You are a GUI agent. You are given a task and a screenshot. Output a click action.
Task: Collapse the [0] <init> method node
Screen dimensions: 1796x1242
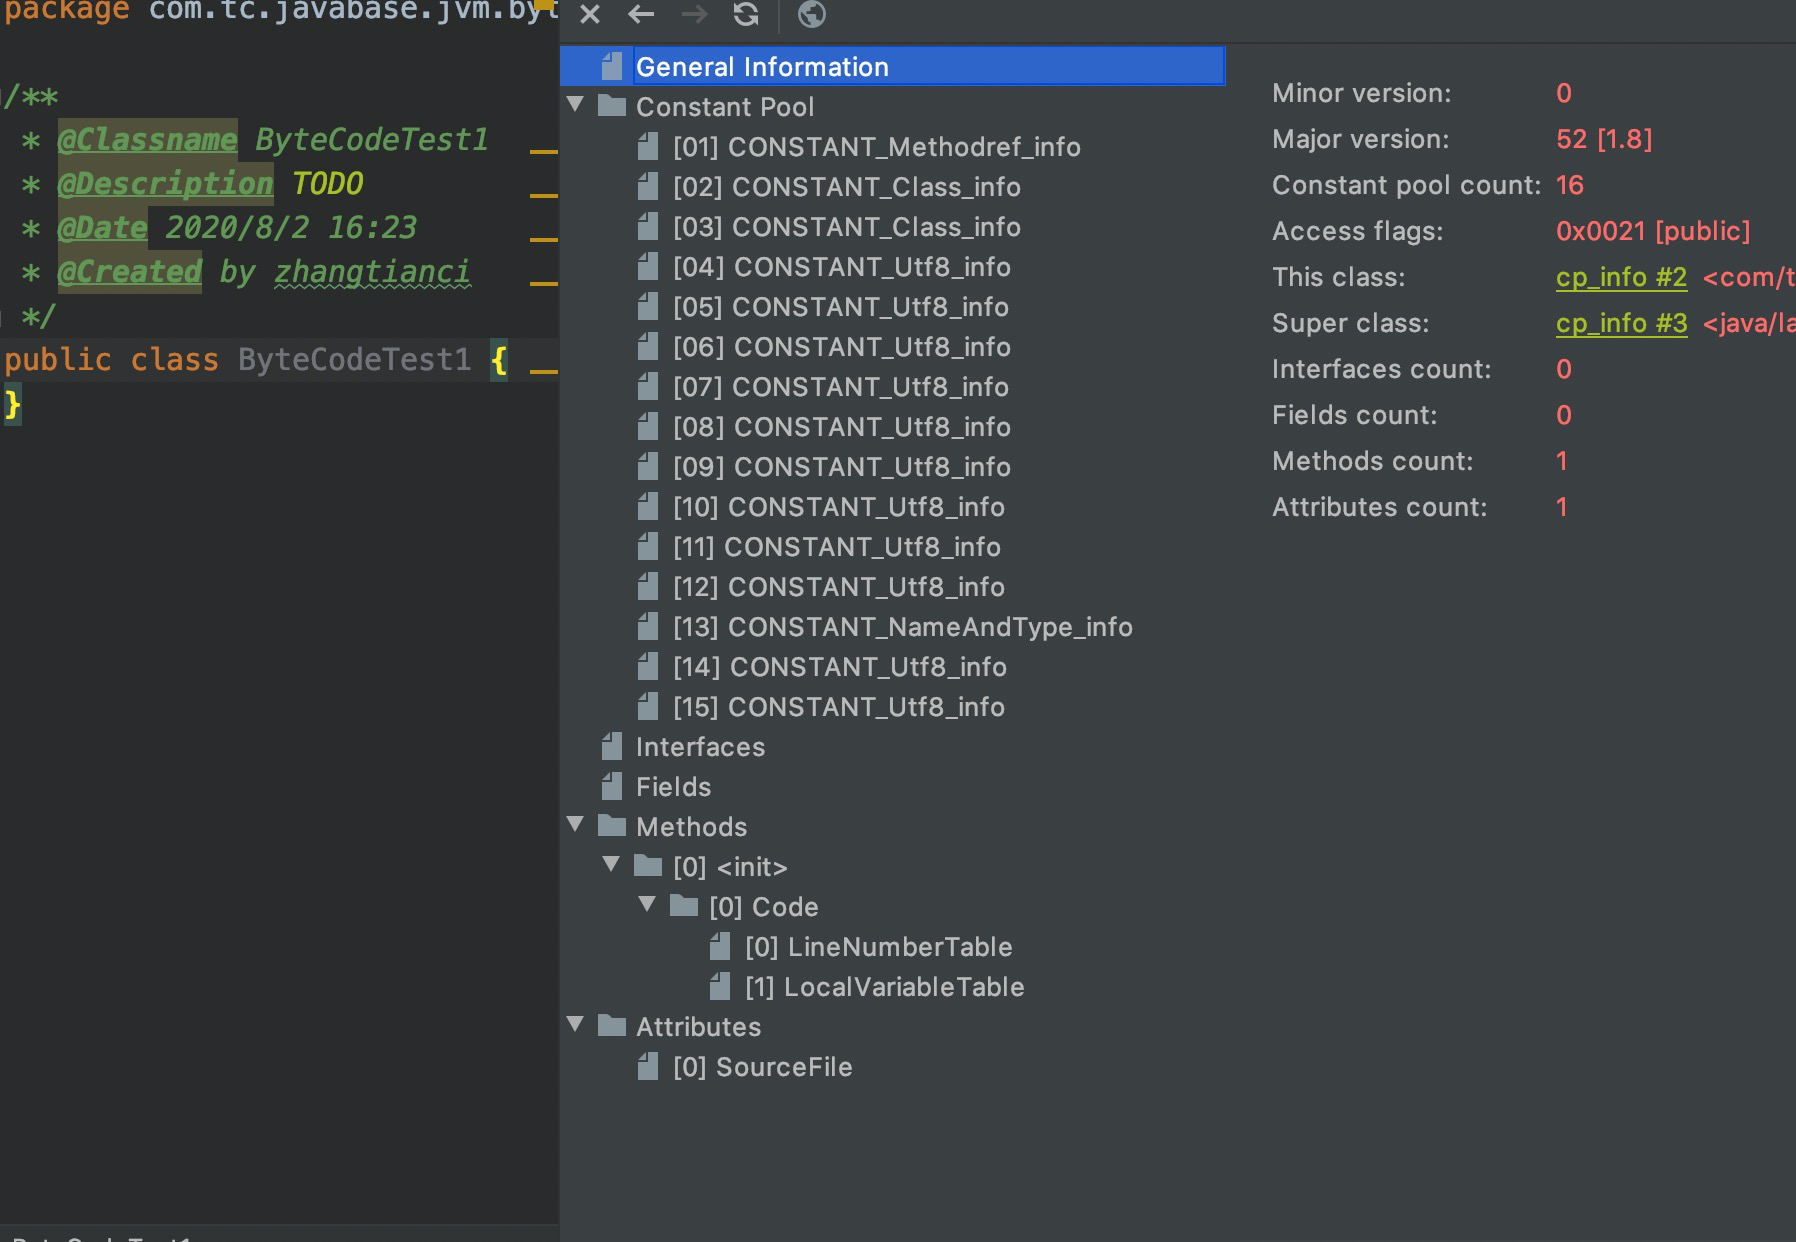tap(612, 865)
